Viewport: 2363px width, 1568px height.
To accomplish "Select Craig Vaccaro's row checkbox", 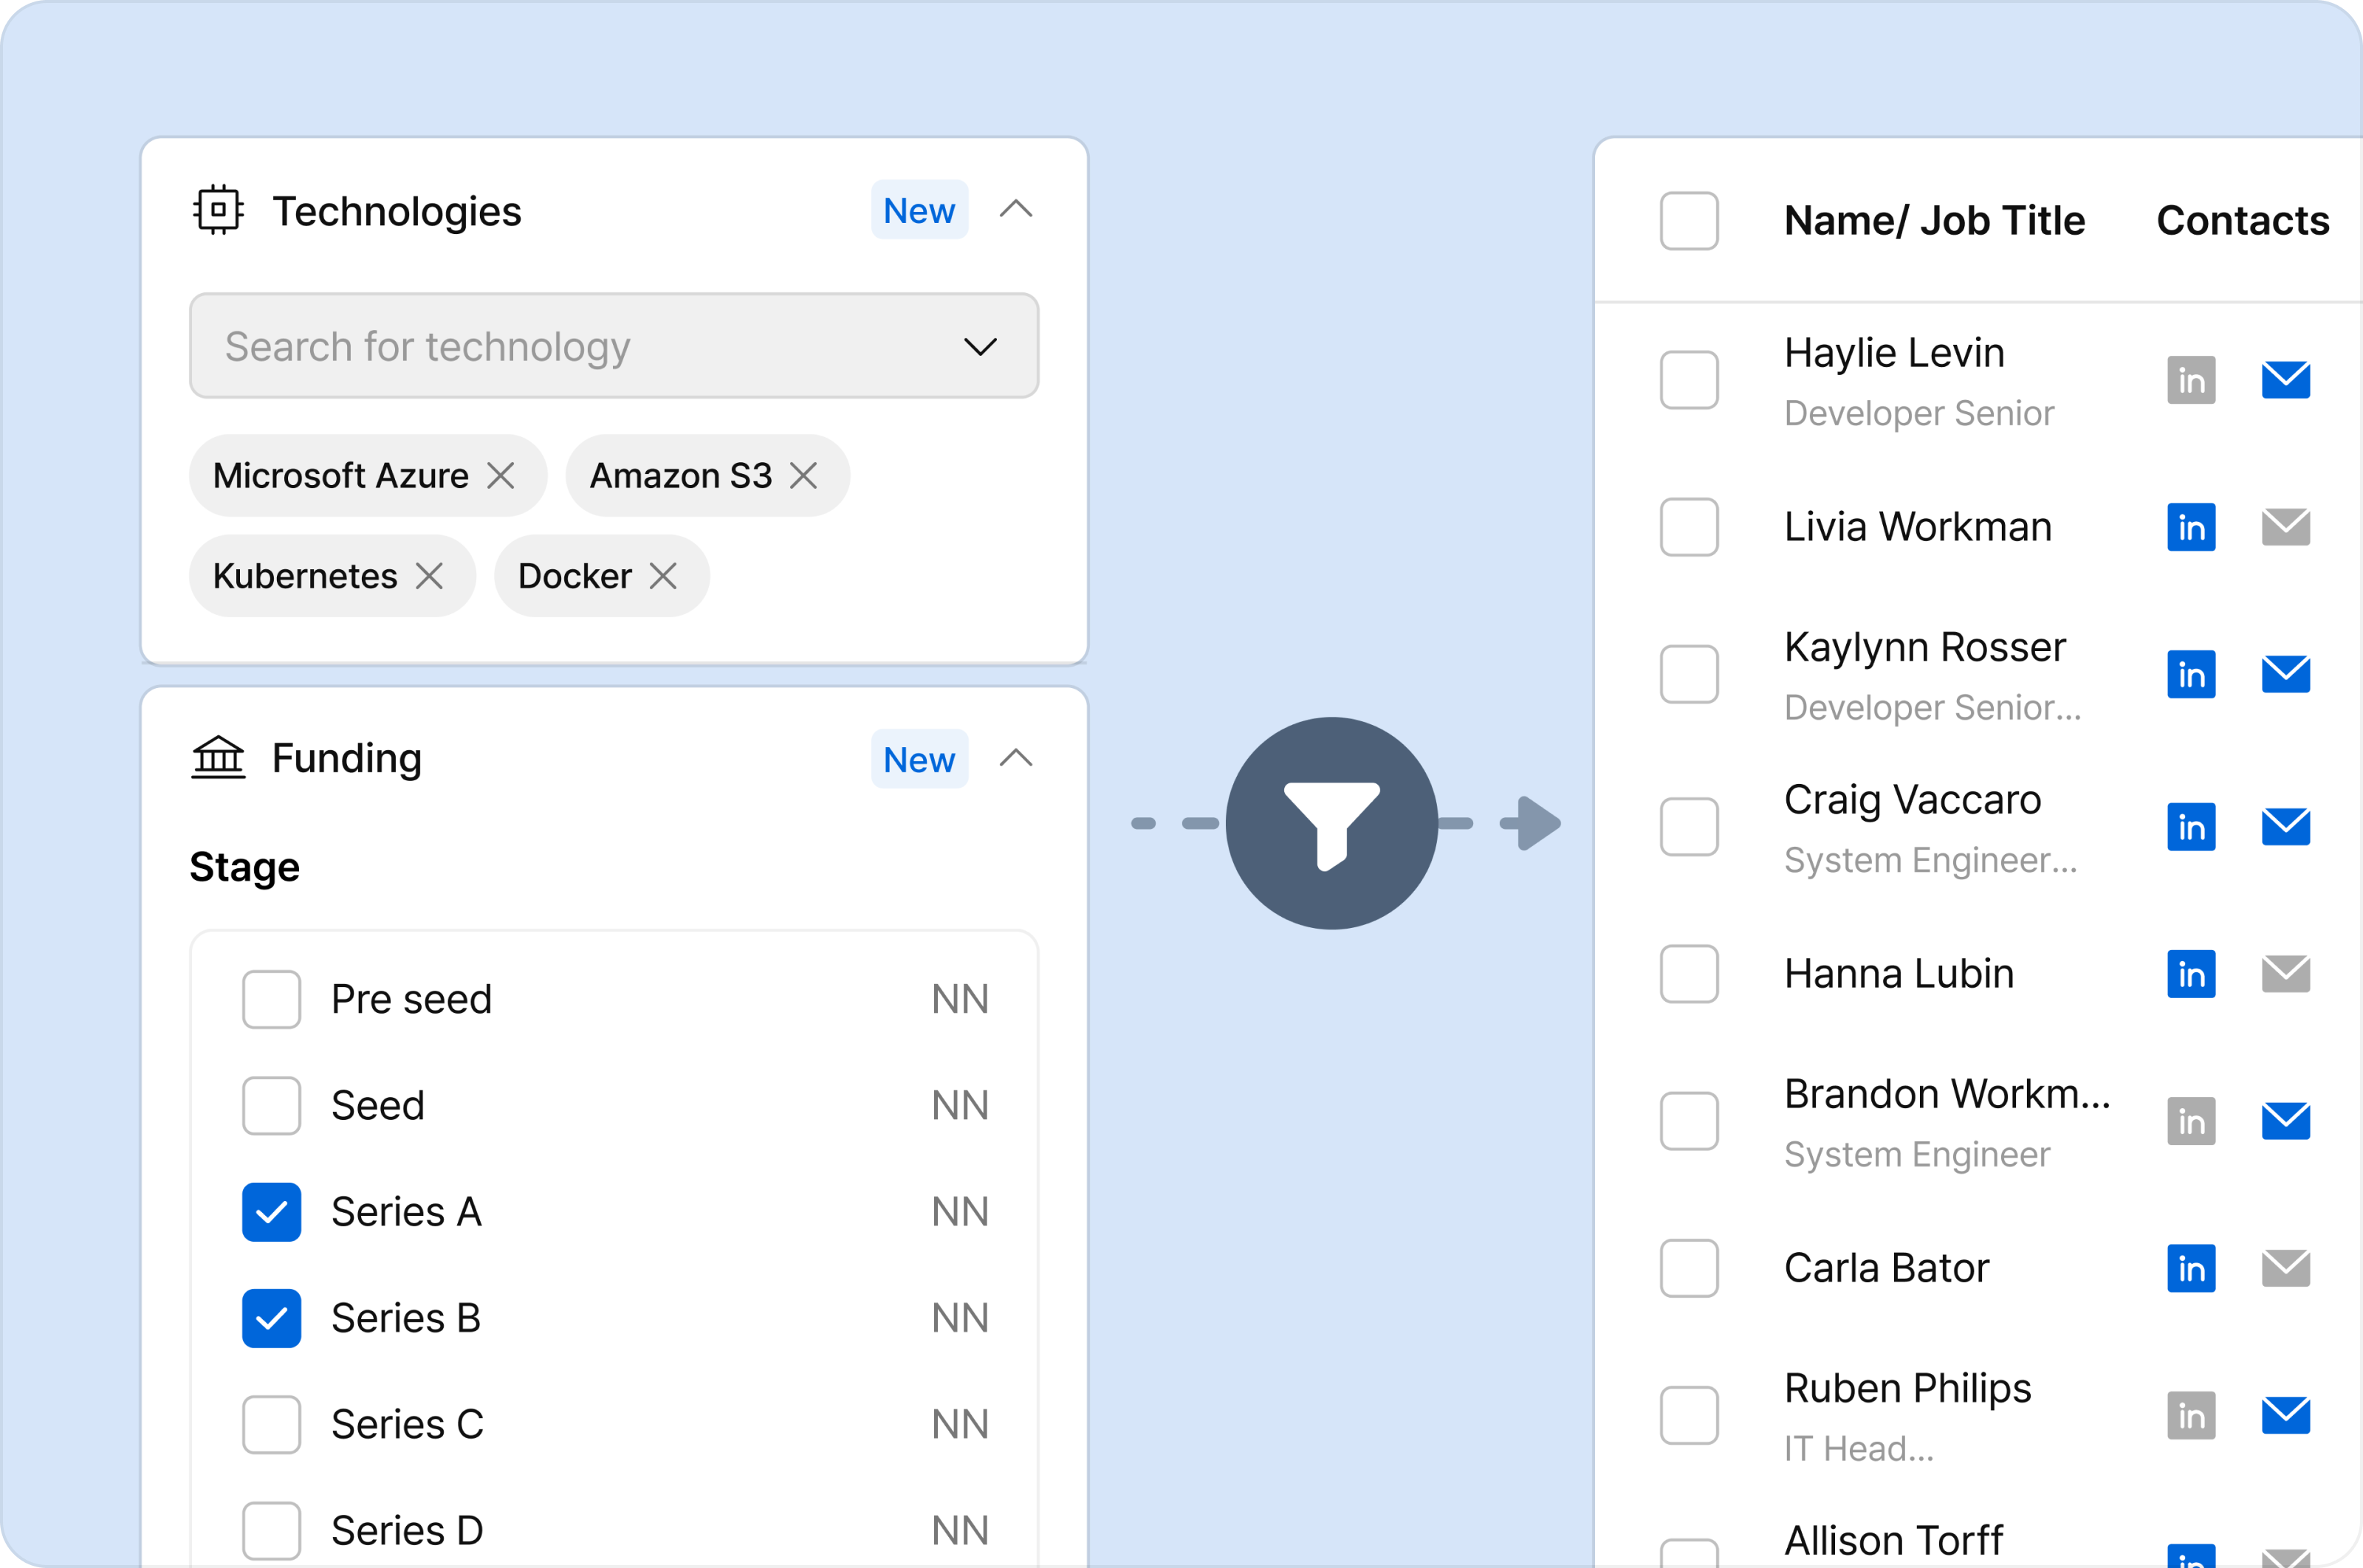I will [x=1689, y=827].
